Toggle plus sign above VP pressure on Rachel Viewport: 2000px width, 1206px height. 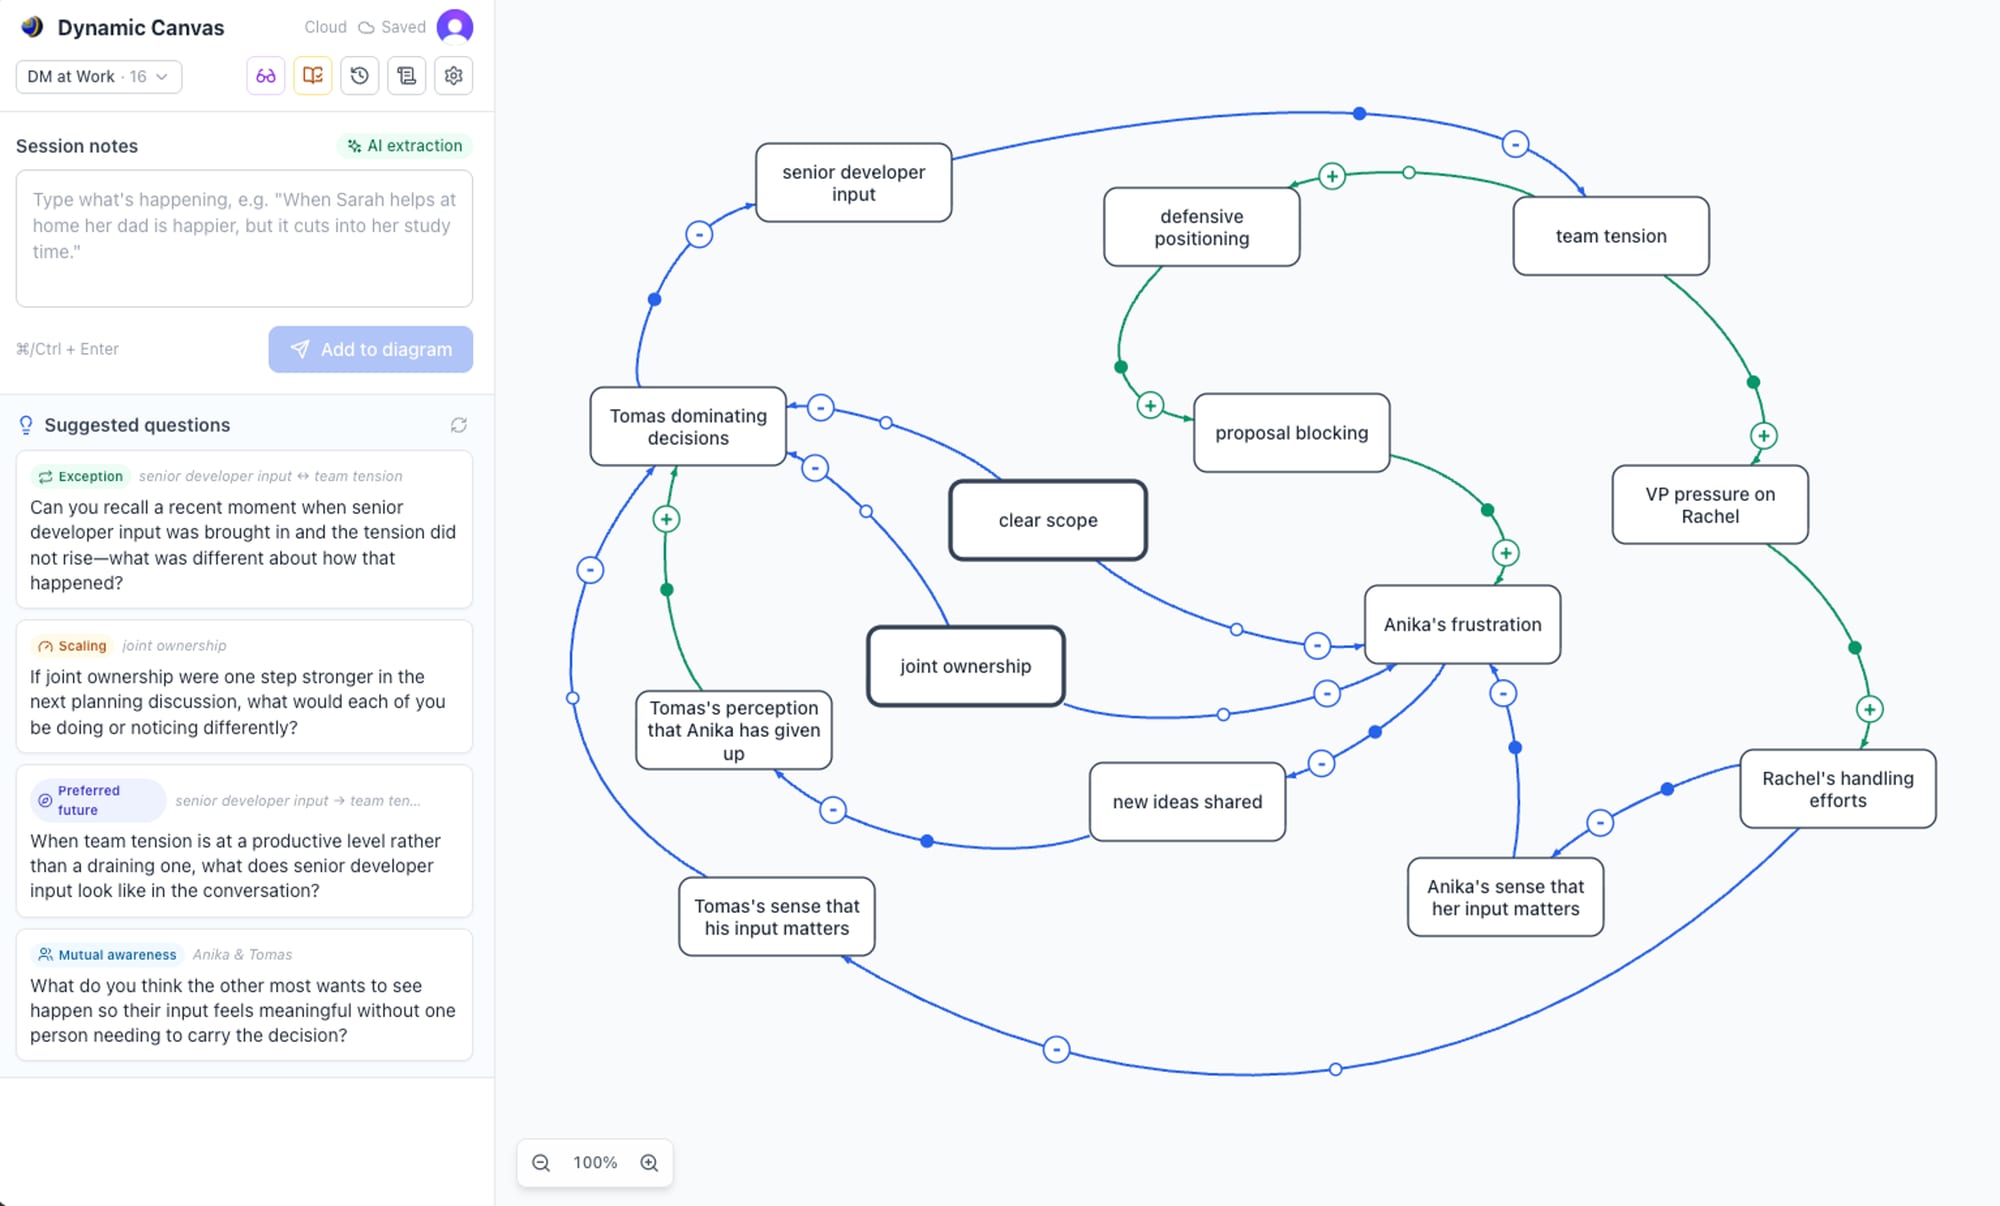[x=1764, y=436]
